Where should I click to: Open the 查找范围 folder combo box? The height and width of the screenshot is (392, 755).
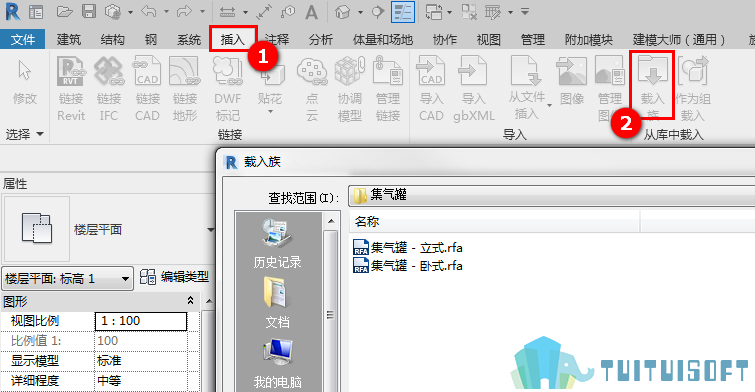click(x=551, y=195)
